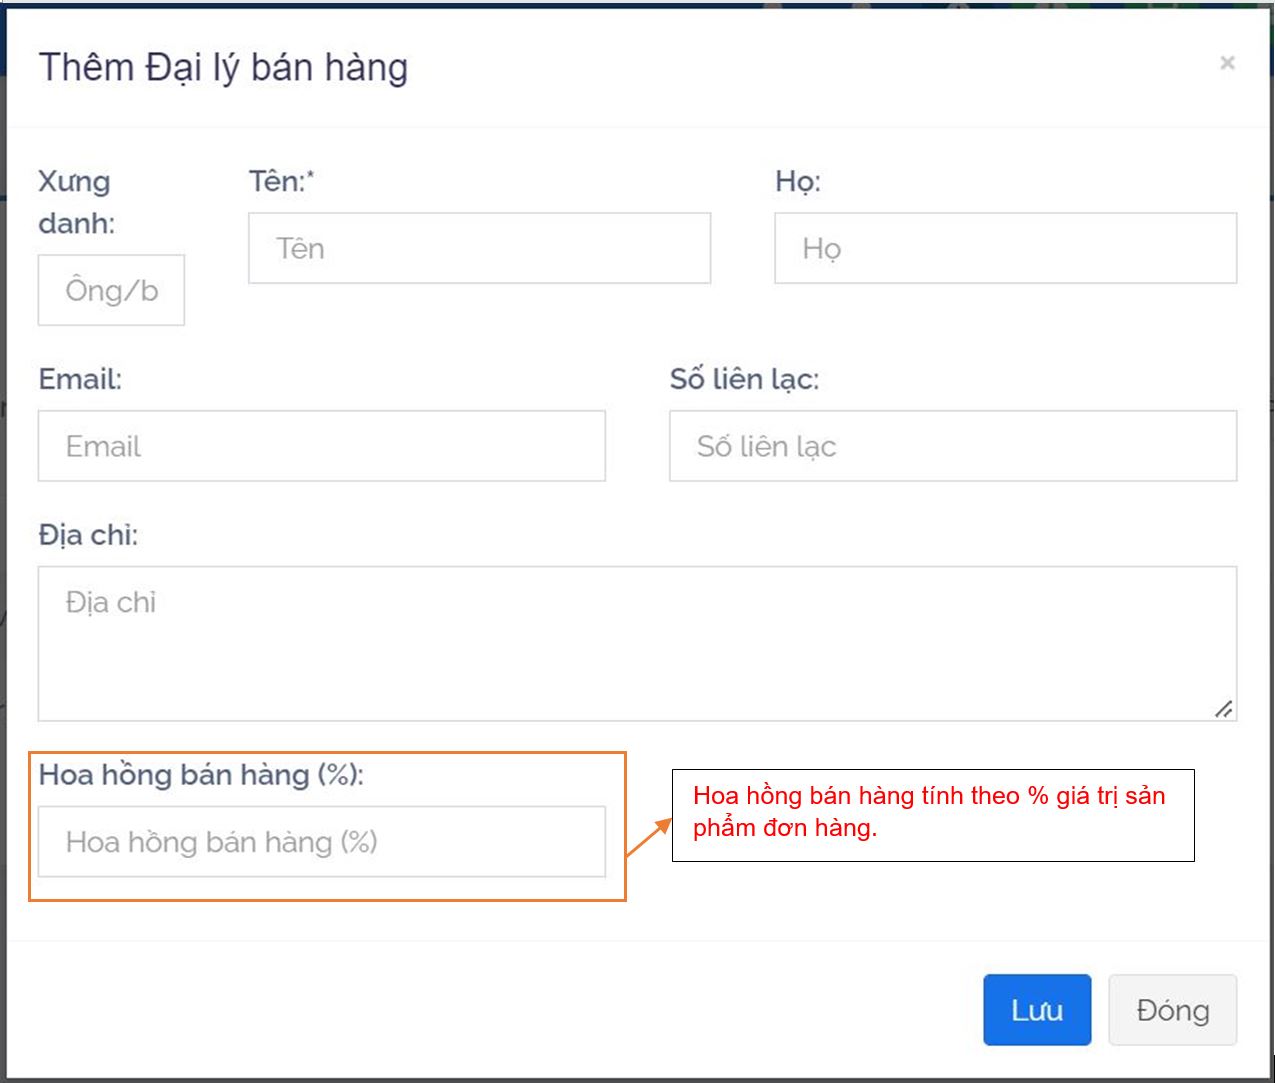Screen dimensions: 1275x1083
Task: Click the Xưng danh label
Action: point(76,202)
